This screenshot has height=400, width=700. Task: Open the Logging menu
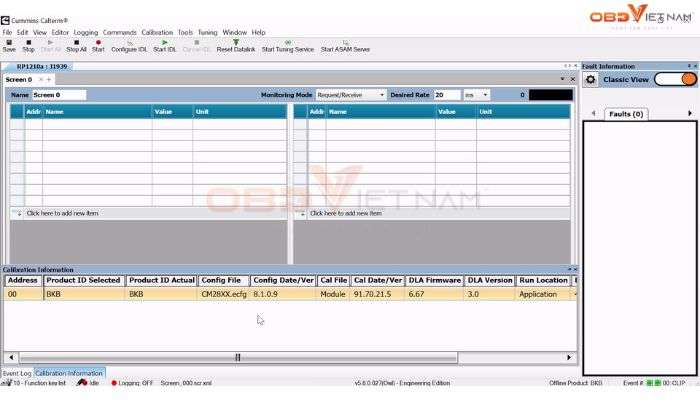coord(86,33)
